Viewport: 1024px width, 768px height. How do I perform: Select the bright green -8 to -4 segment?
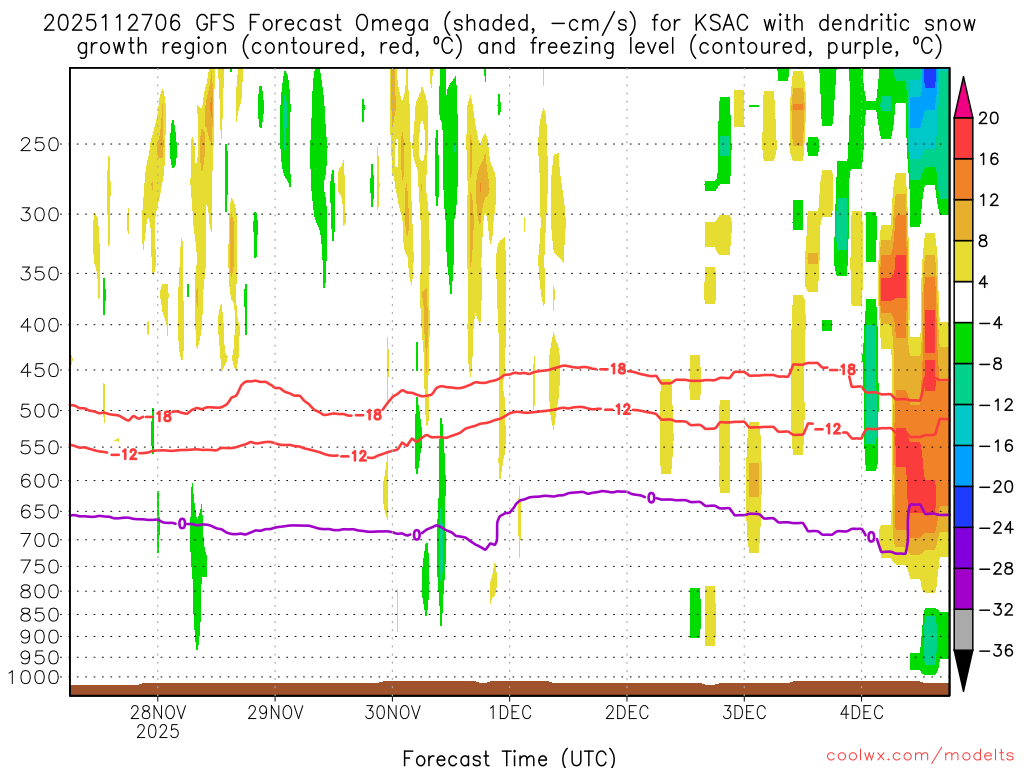[963, 344]
